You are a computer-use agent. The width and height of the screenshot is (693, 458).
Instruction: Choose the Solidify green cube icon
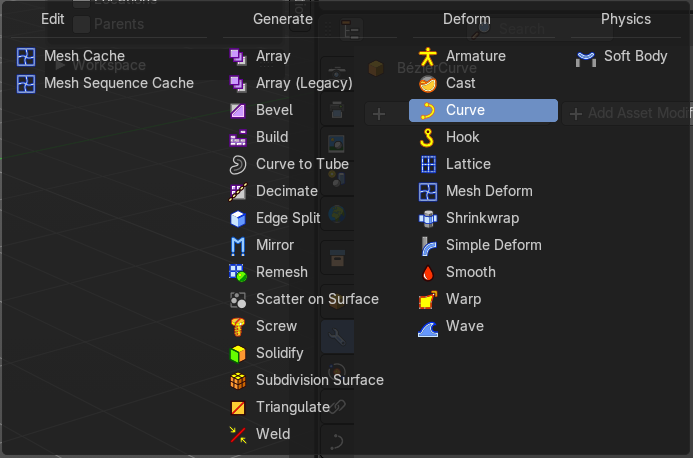238,353
